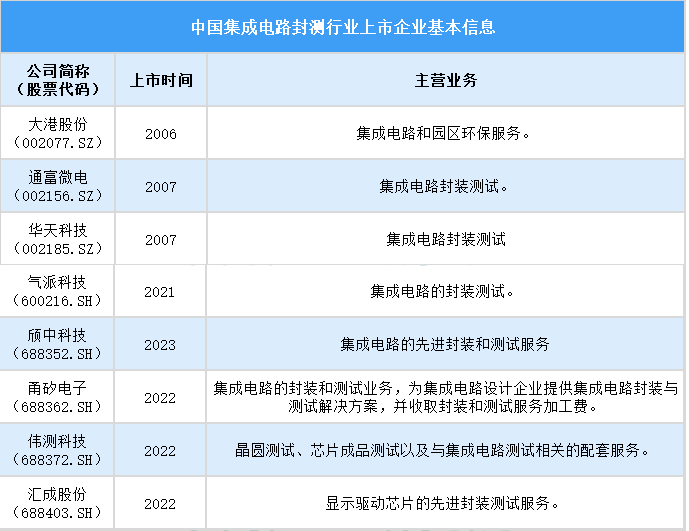
Task: Select the 甬矽电子 (688362.SH) company cell
Action: (x=58, y=398)
